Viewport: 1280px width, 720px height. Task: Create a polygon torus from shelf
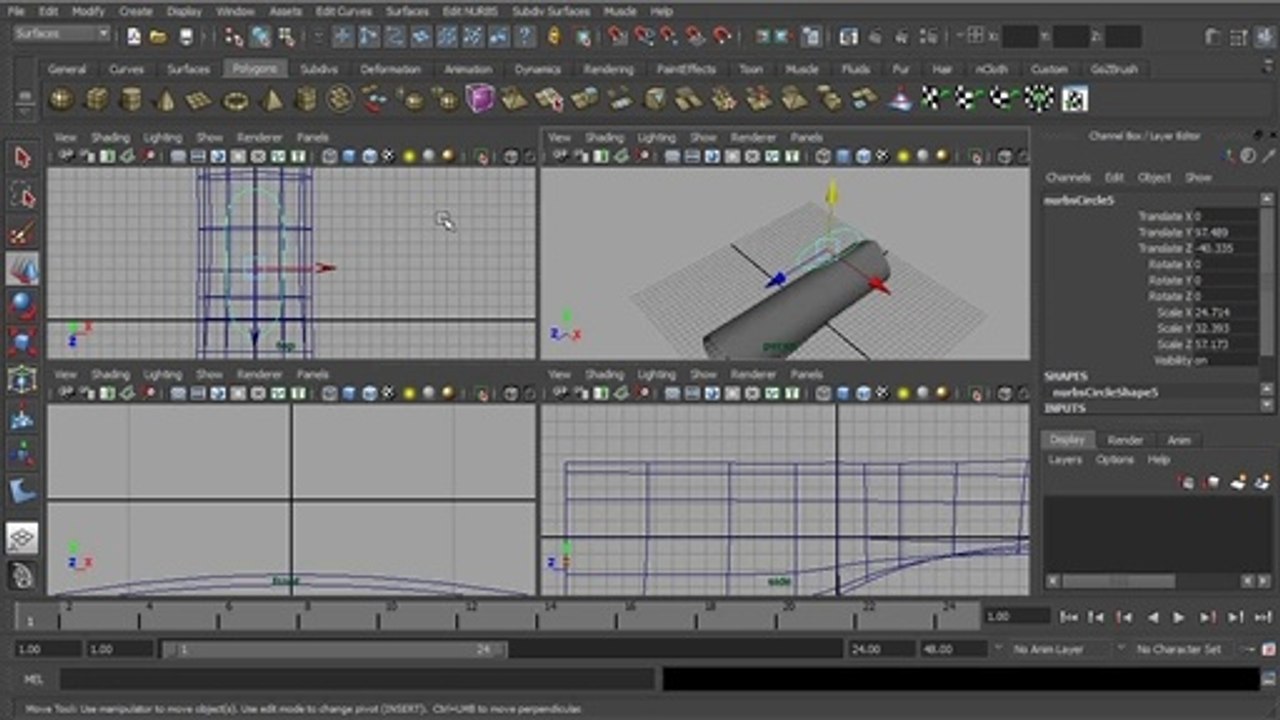click(236, 99)
